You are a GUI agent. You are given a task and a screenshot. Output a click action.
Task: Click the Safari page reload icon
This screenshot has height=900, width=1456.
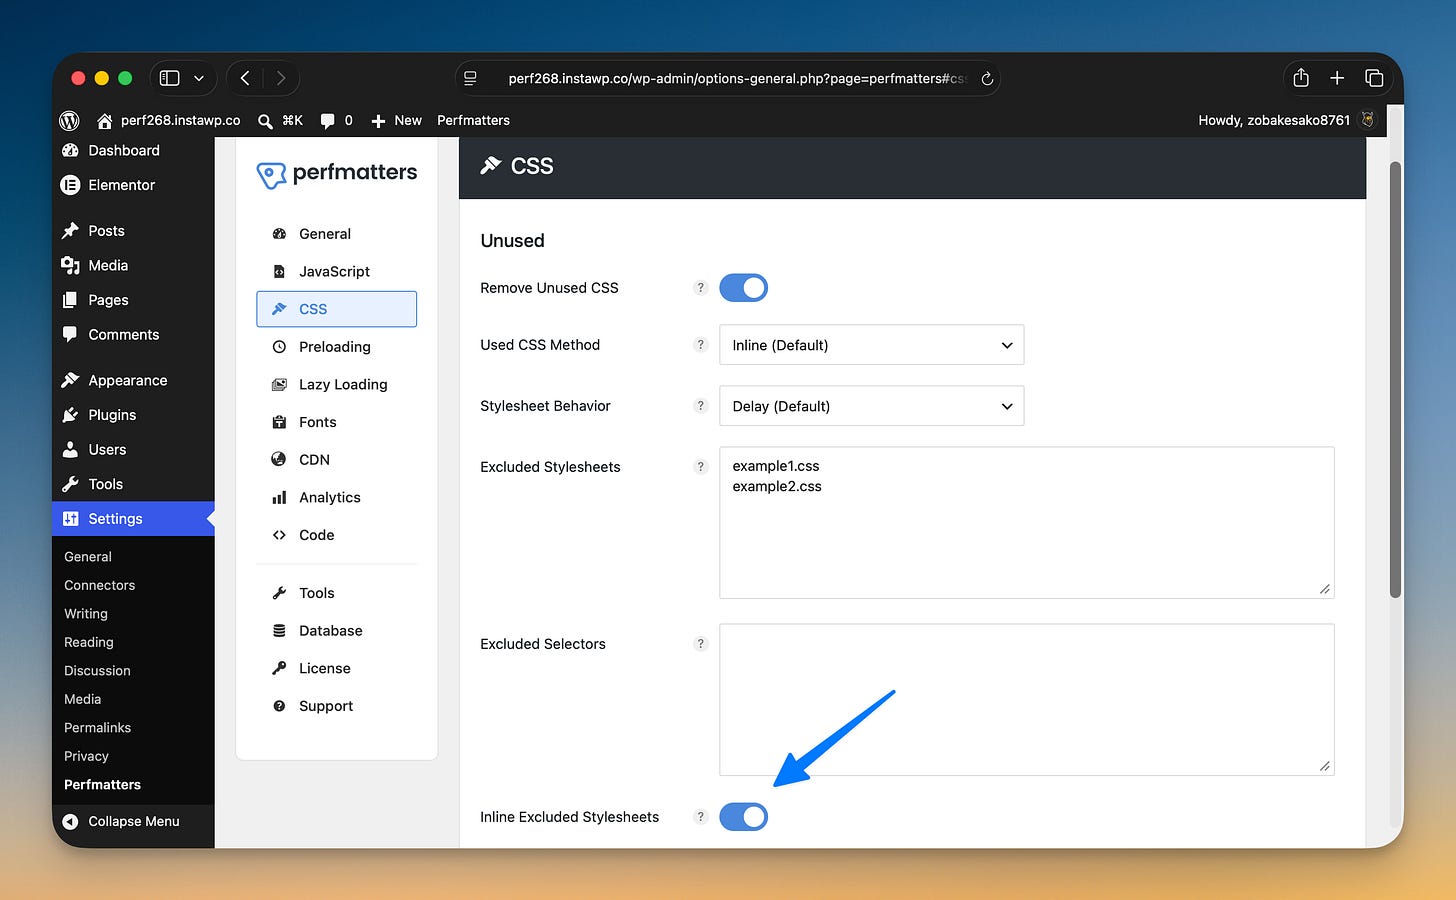[x=987, y=78]
